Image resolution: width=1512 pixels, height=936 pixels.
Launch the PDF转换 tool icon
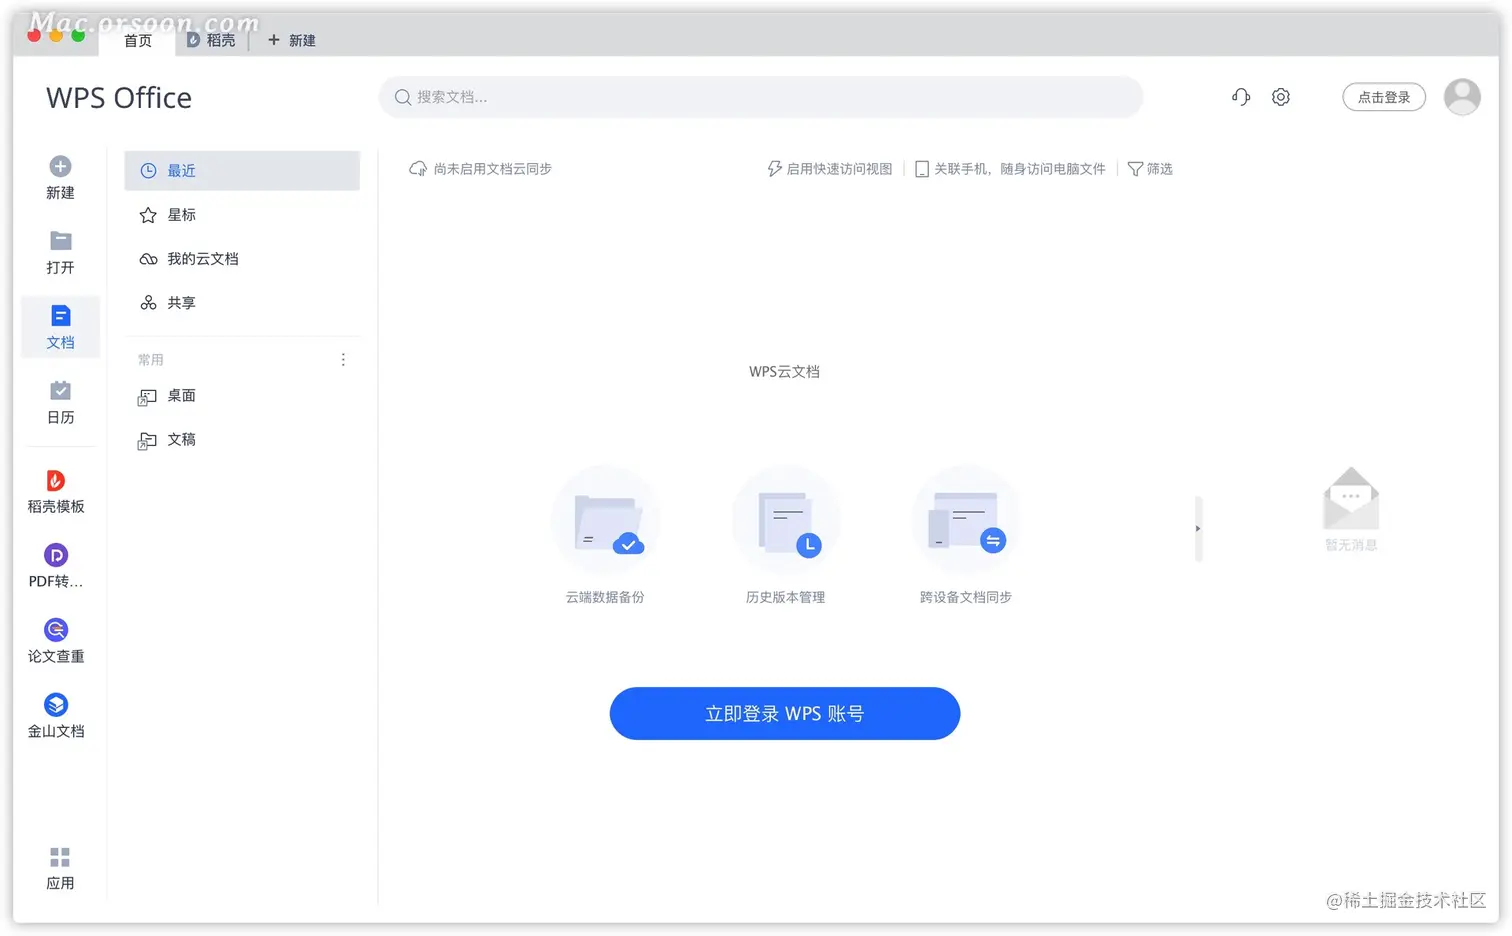click(56, 555)
